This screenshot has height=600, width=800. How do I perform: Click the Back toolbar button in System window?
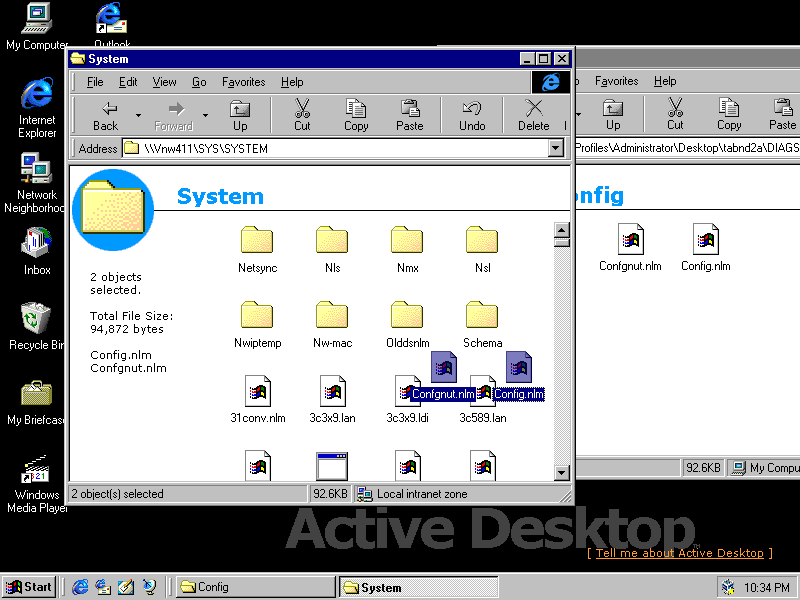(x=106, y=116)
